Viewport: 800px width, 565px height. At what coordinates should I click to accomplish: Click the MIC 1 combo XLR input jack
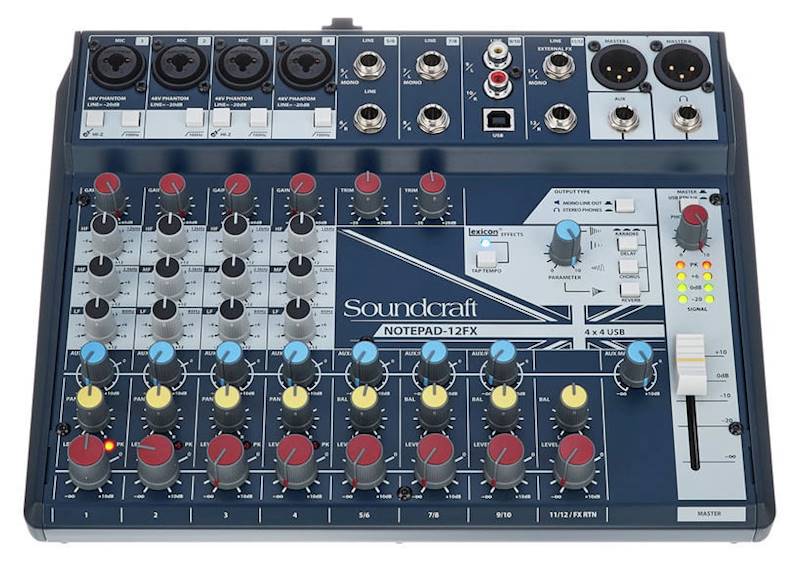117,66
